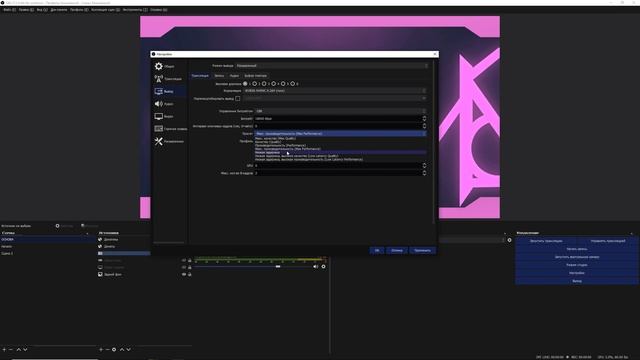This screenshot has height=360, width=640.
Task: Open the Rate Control CBR dropdown
Action: 340,111
